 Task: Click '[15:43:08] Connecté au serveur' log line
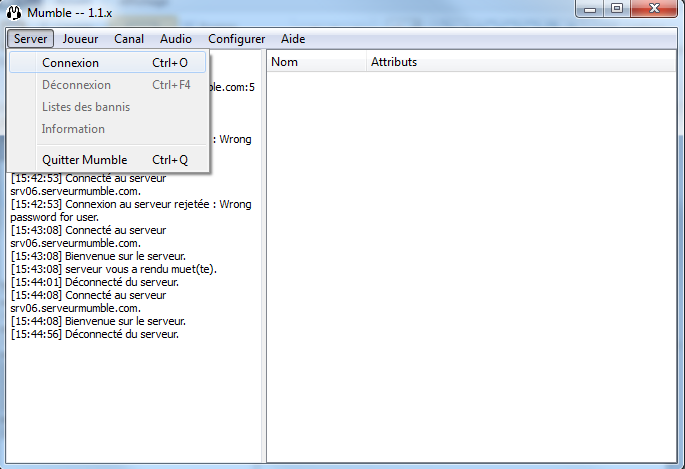(88, 236)
